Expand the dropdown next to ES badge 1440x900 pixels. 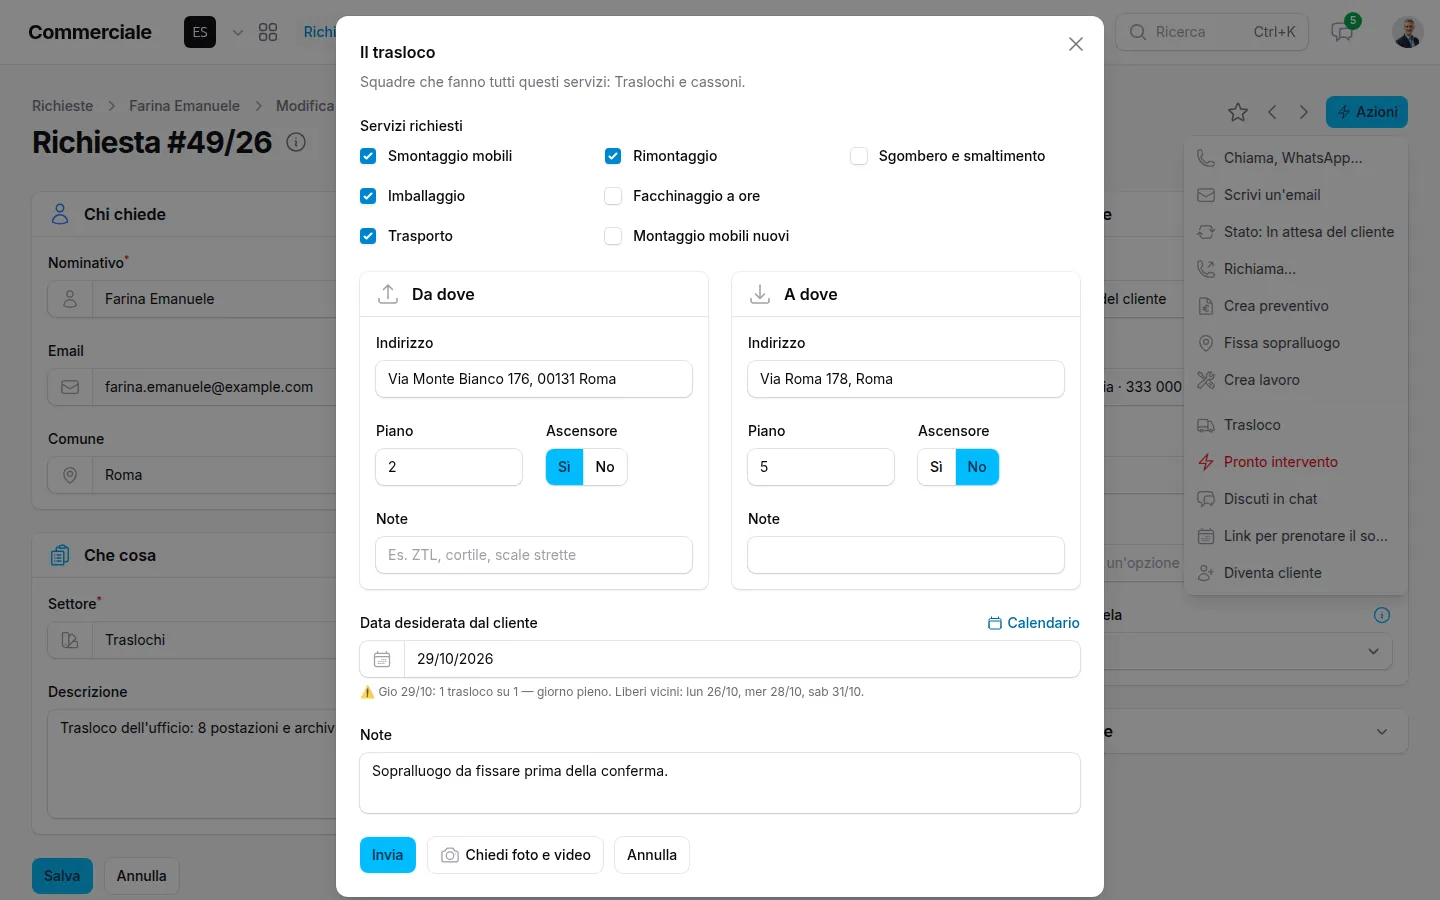(238, 32)
